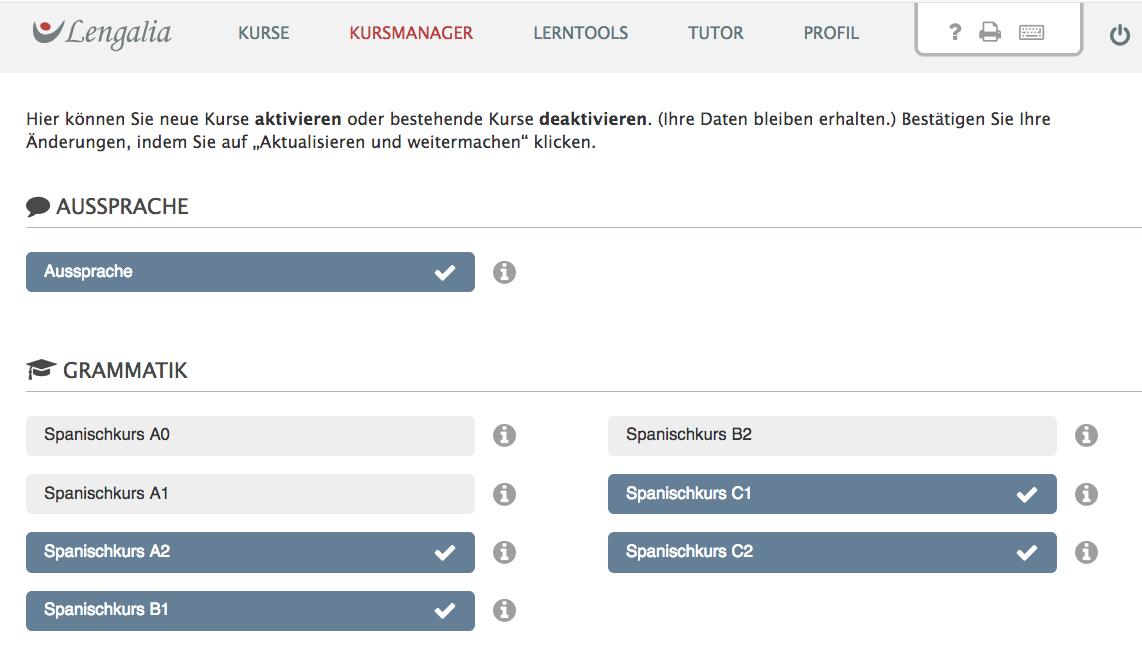This screenshot has width=1142, height=654.
Task: Click the help question mark icon
Action: pos(955,33)
